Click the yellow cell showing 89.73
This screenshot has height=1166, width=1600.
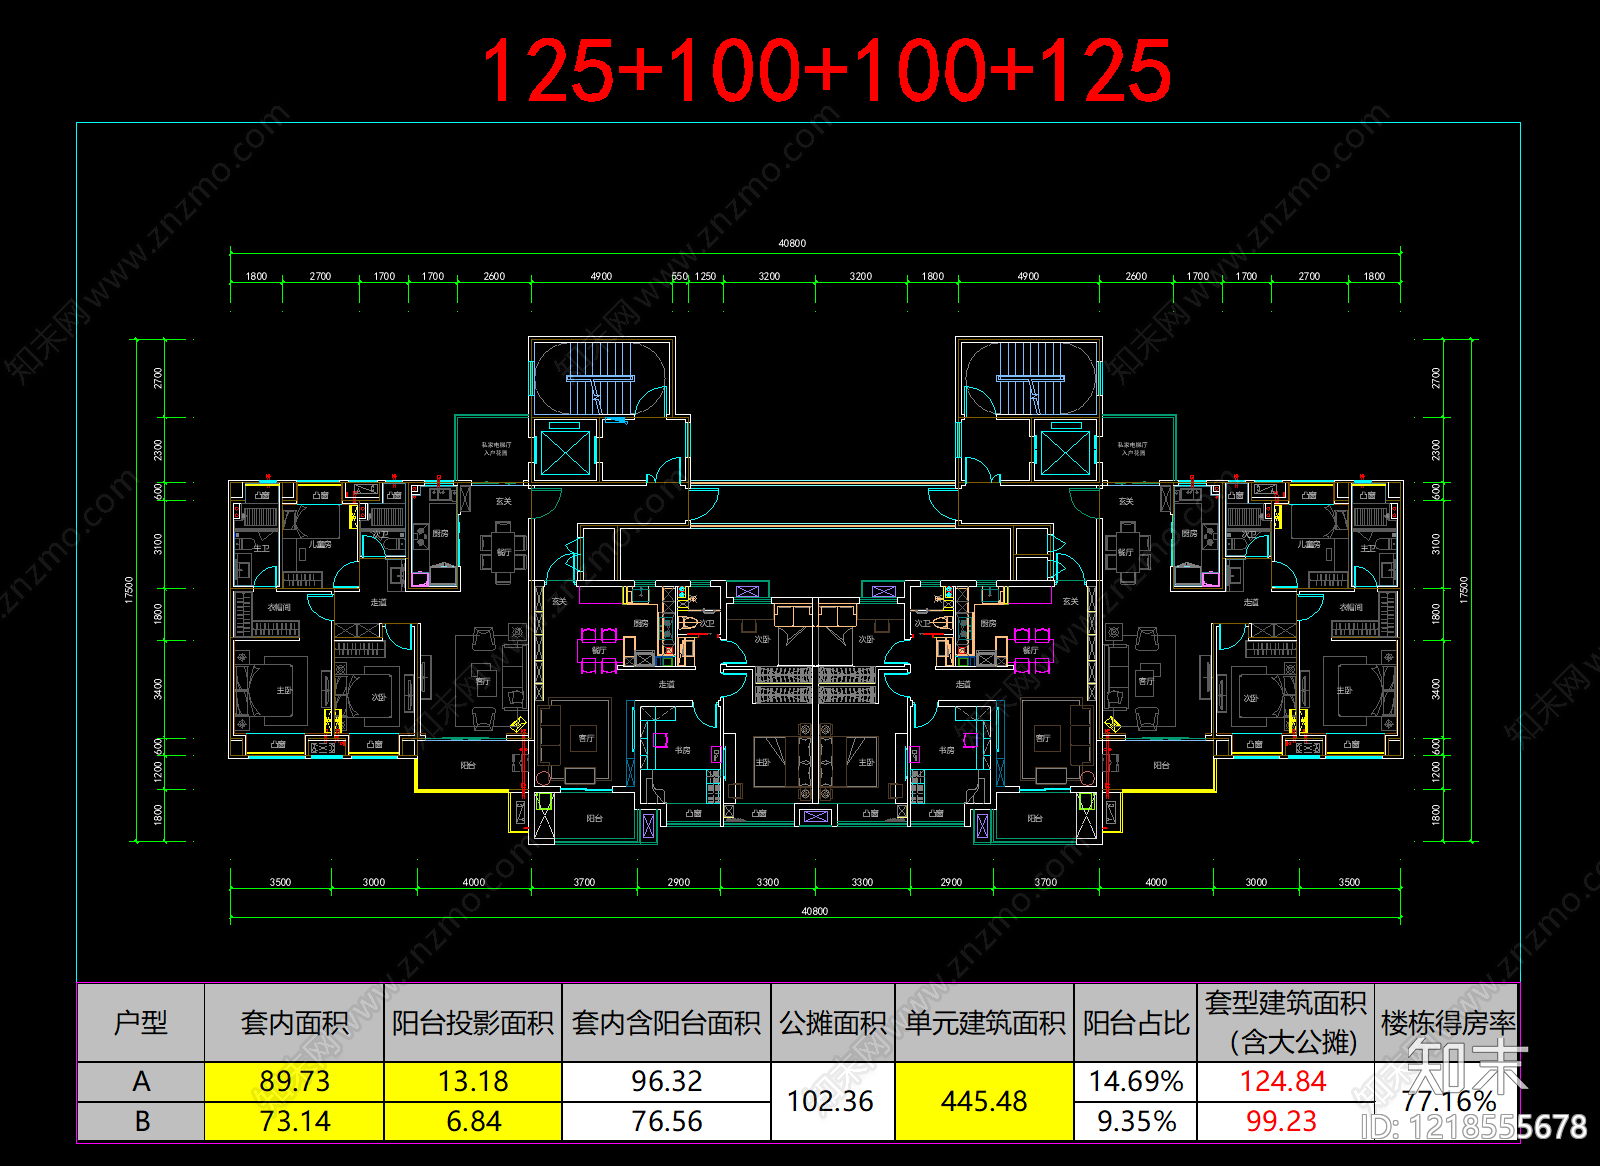294,1082
